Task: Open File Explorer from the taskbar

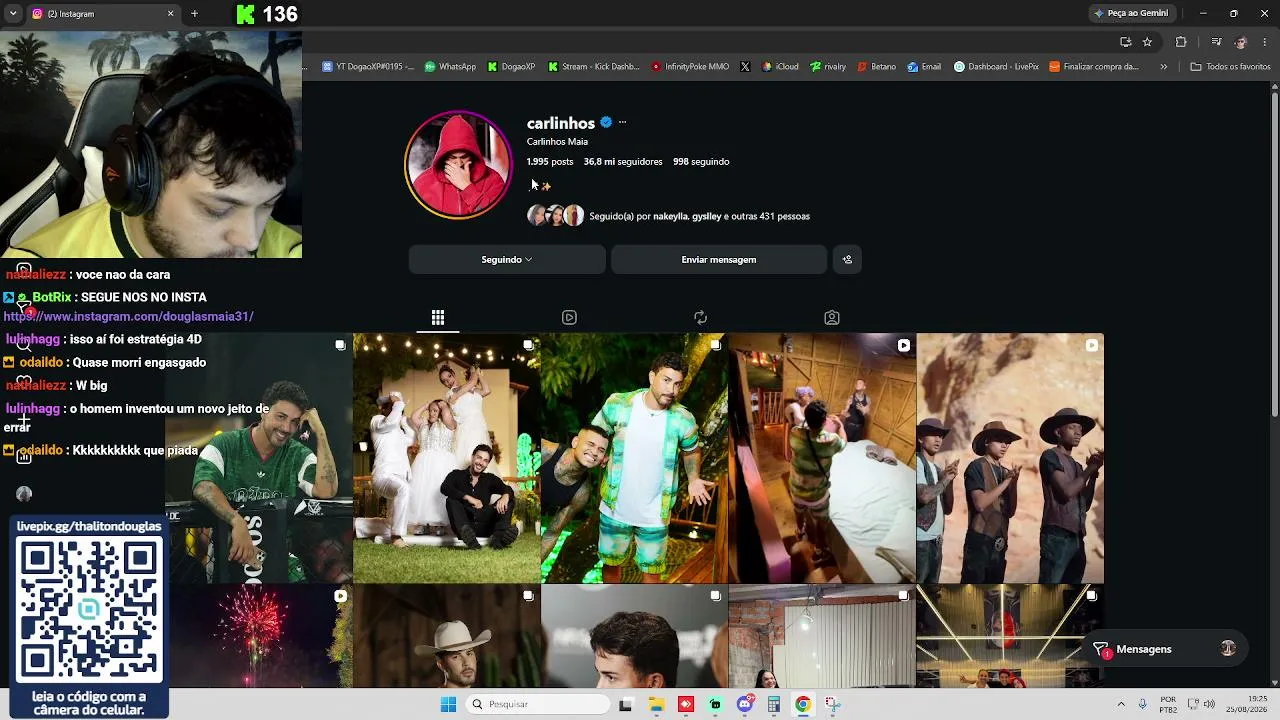Action: pyautogui.click(x=656, y=704)
